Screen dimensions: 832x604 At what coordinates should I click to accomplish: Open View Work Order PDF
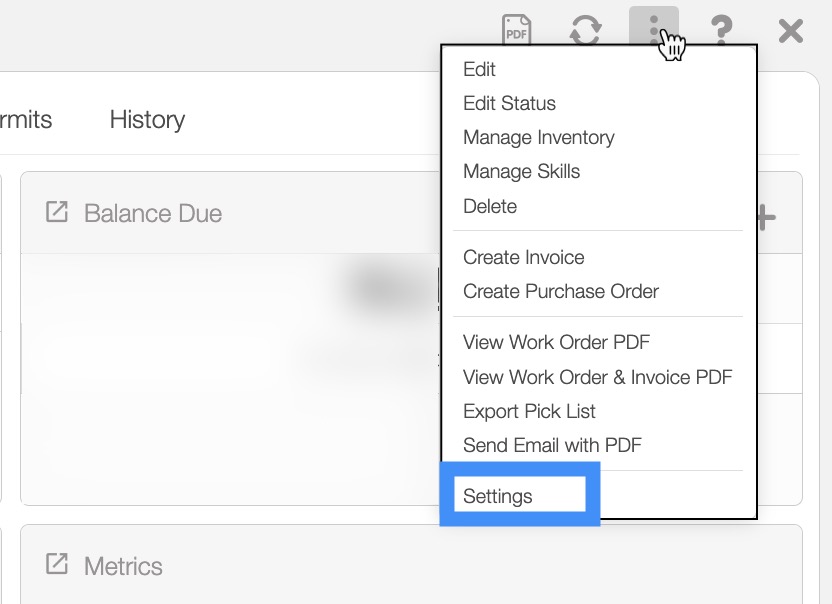tap(556, 343)
